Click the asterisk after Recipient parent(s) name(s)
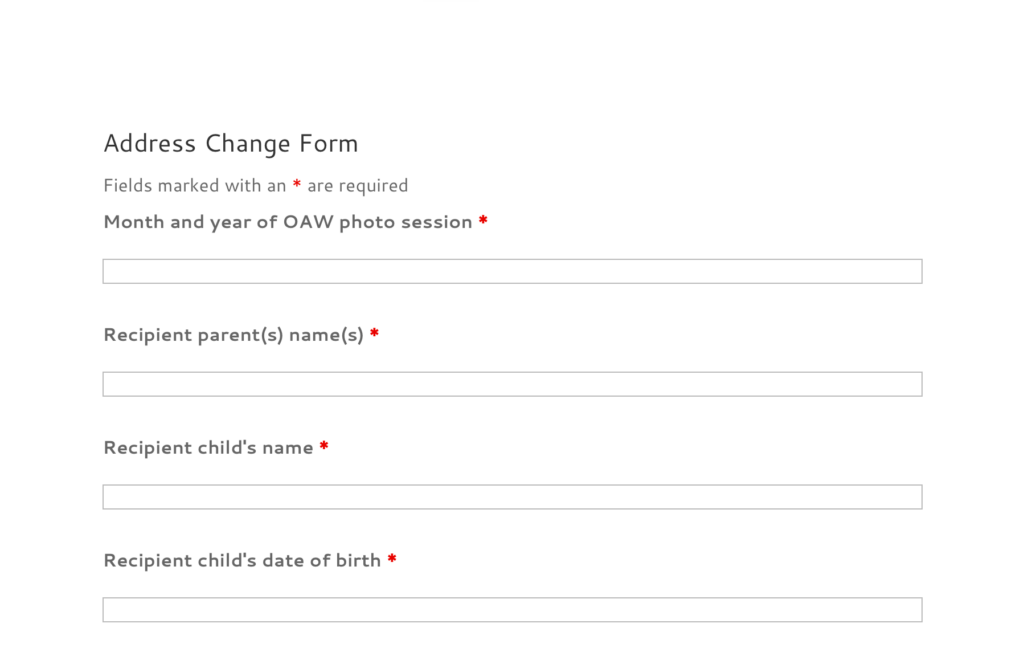 coord(374,334)
